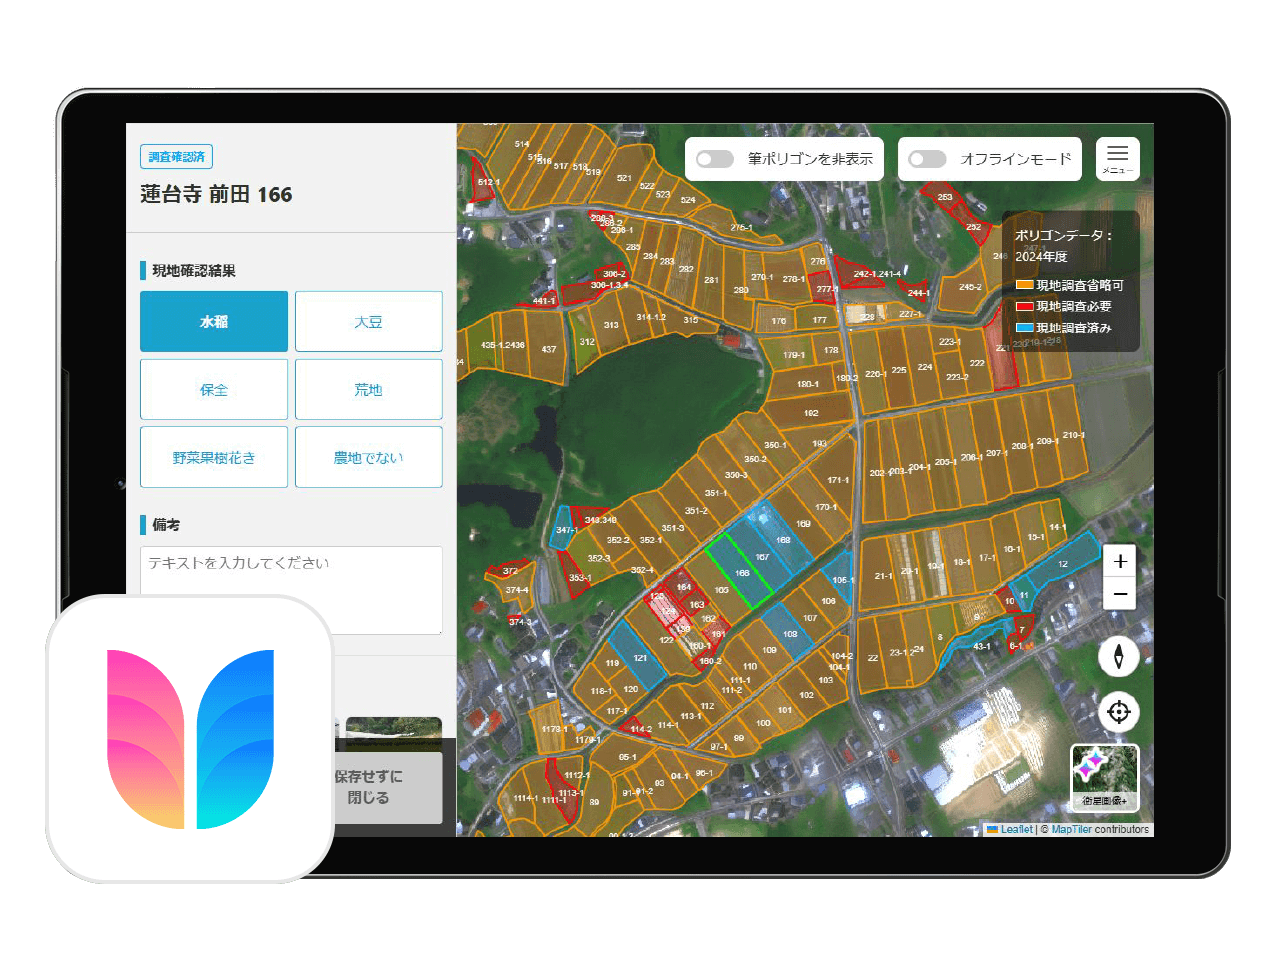Screen dimensions: 1280x960
Task: Open the hamburger menu icon
Action: (1117, 158)
